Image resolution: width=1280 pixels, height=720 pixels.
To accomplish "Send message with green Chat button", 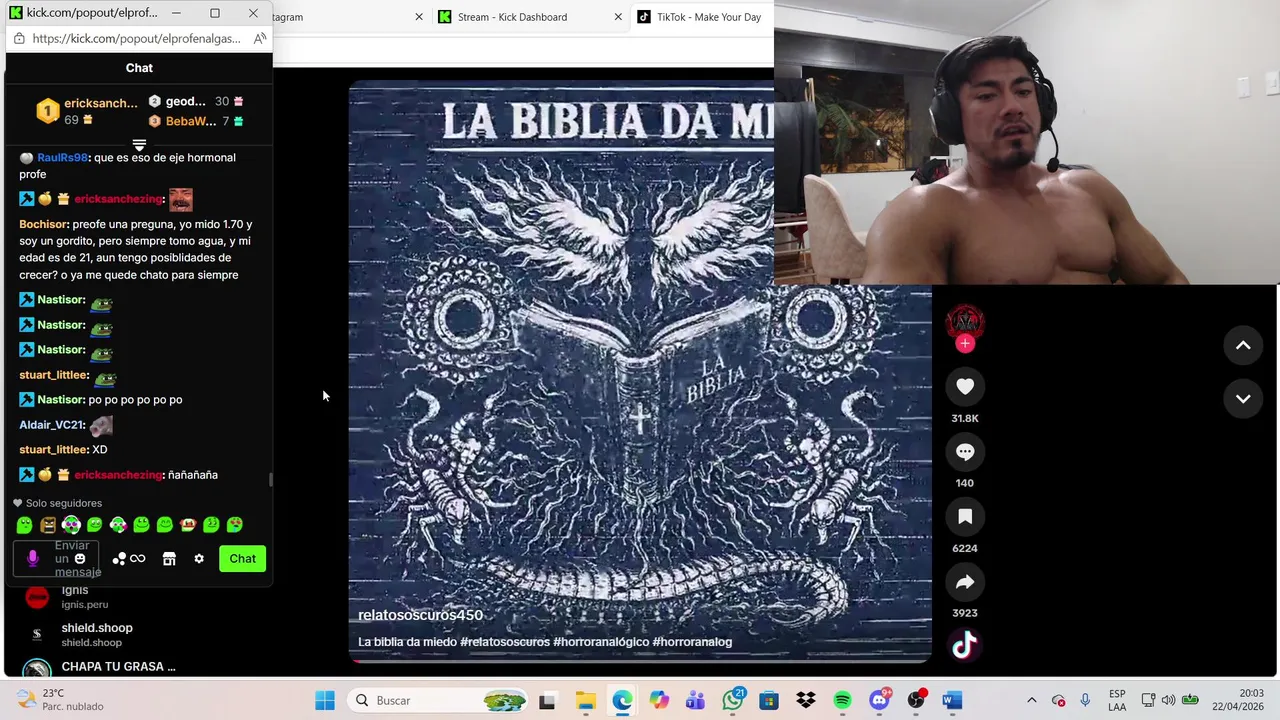I will pos(243,559).
